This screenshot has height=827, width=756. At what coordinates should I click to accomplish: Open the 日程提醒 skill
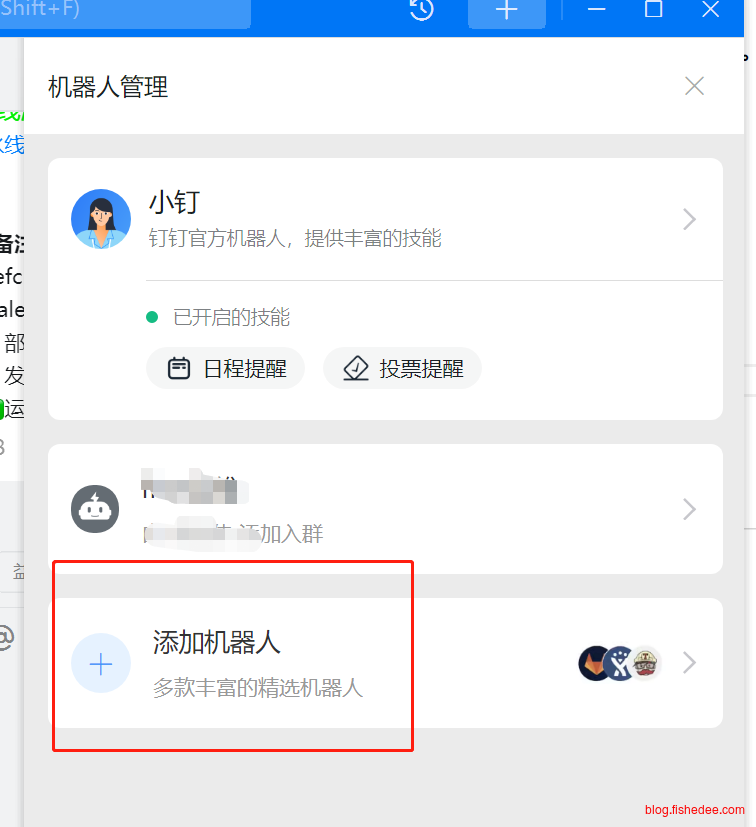click(225, 368)
